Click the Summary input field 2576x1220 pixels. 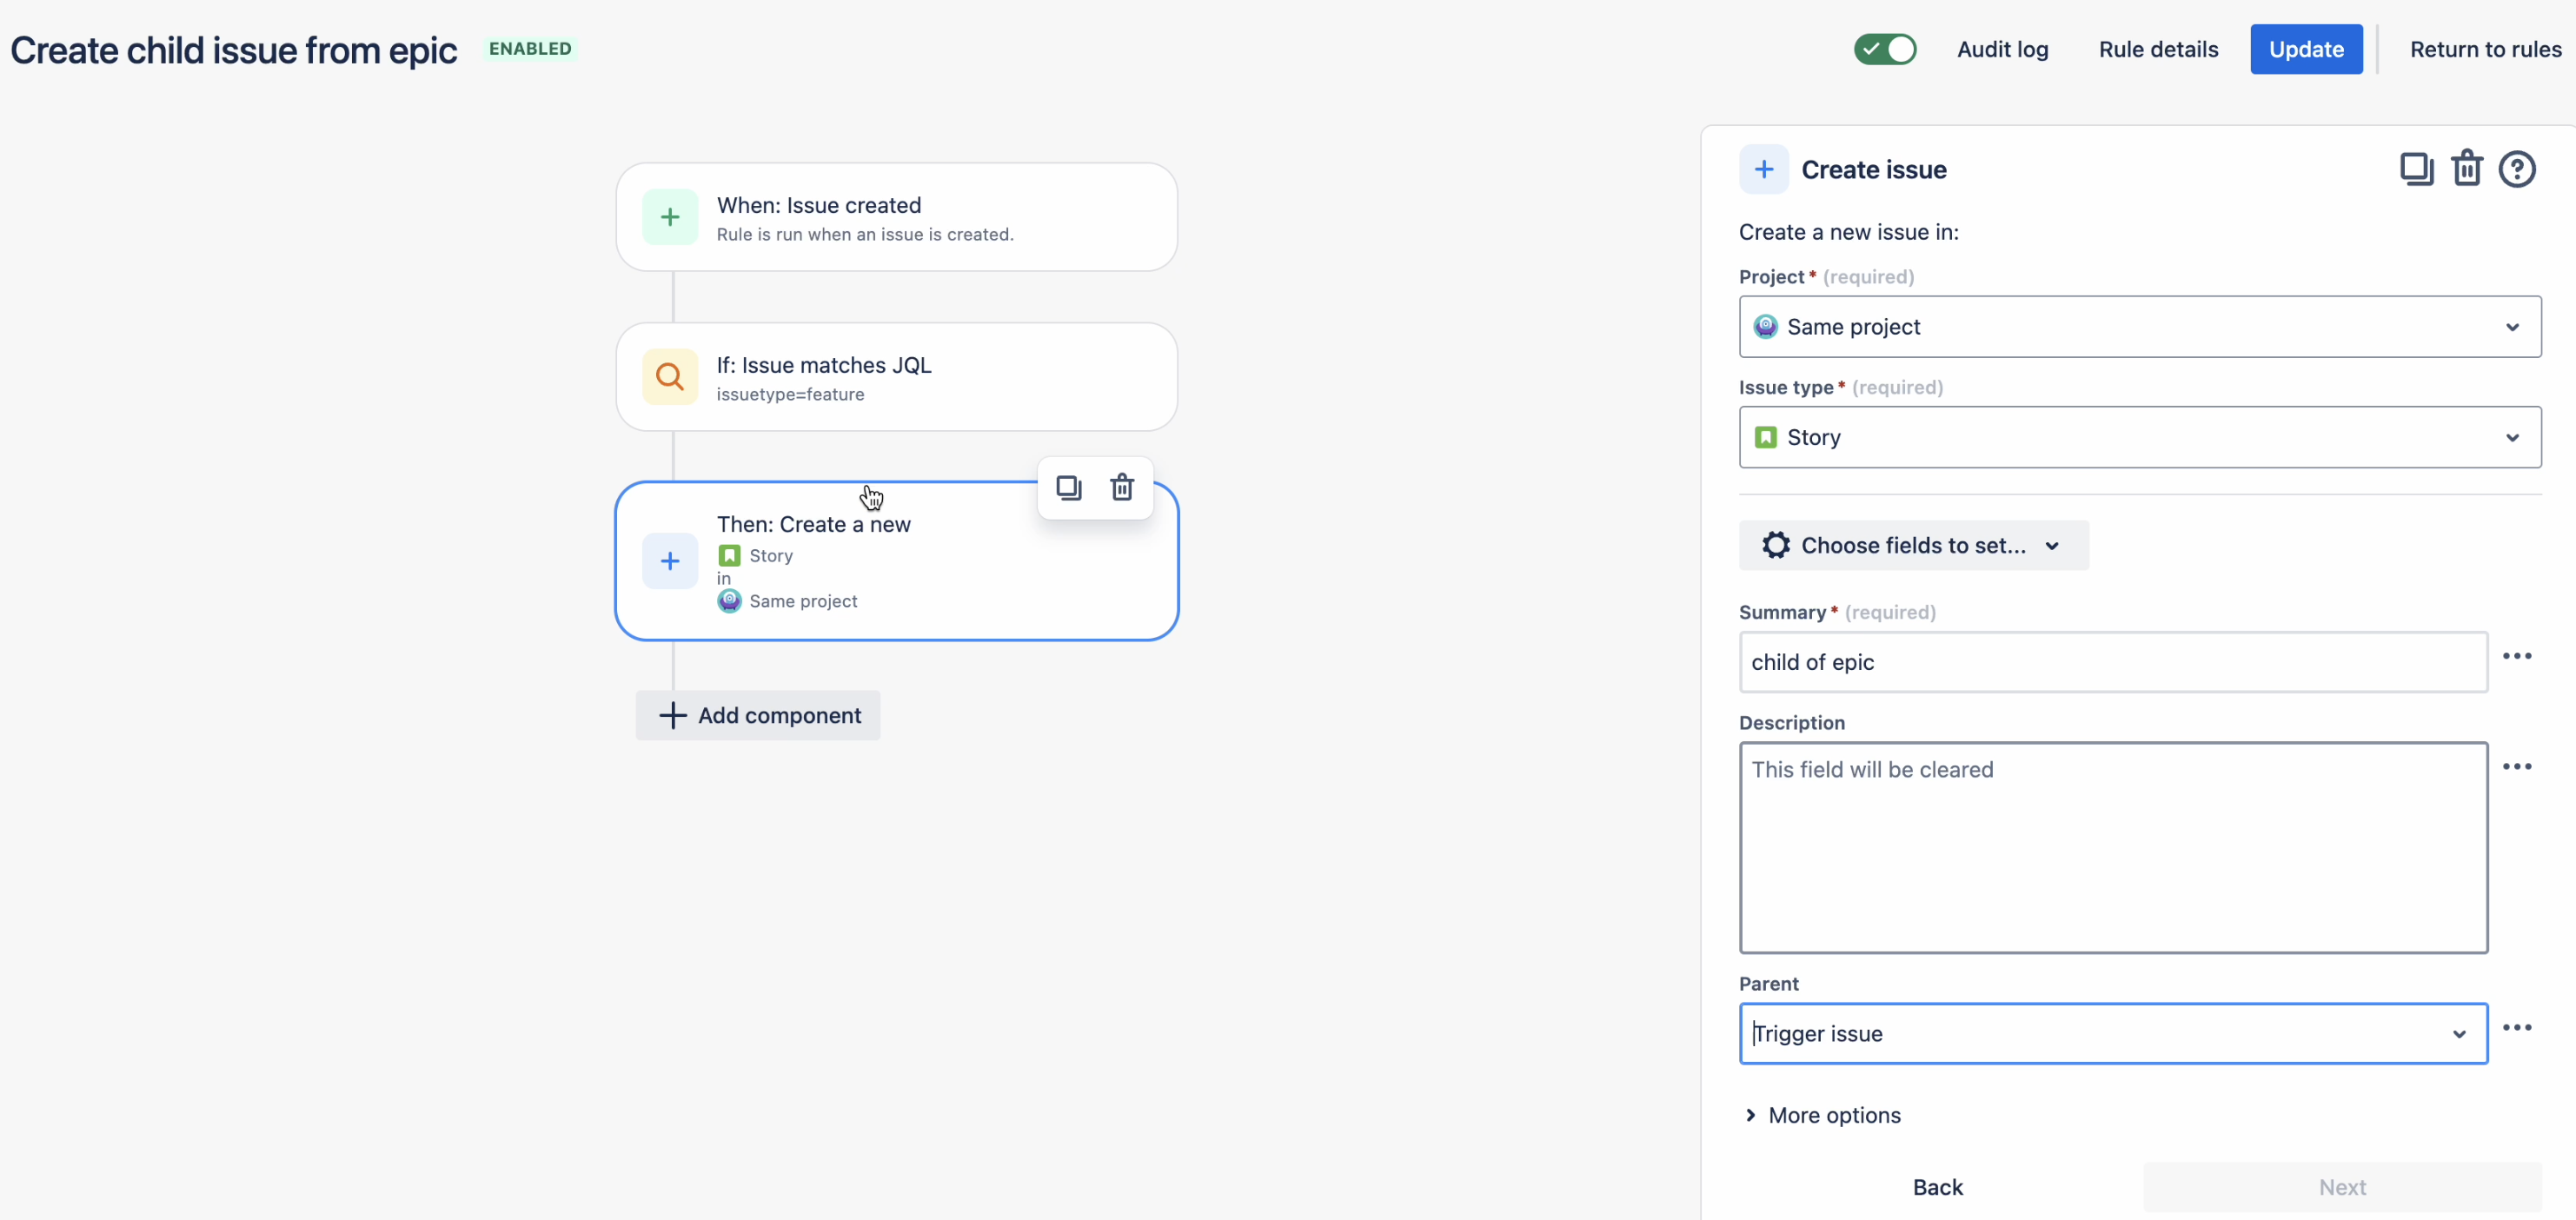[x=2113, y=660]
